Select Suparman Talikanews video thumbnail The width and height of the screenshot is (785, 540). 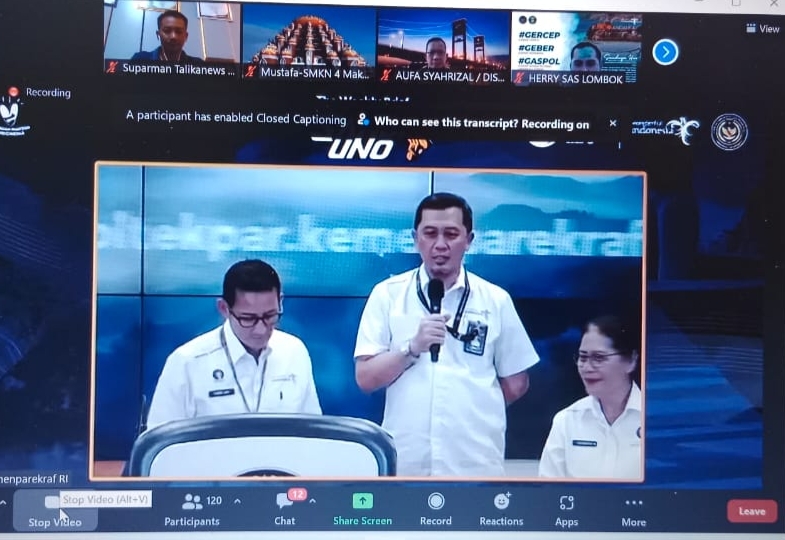[x=172, y=40]
